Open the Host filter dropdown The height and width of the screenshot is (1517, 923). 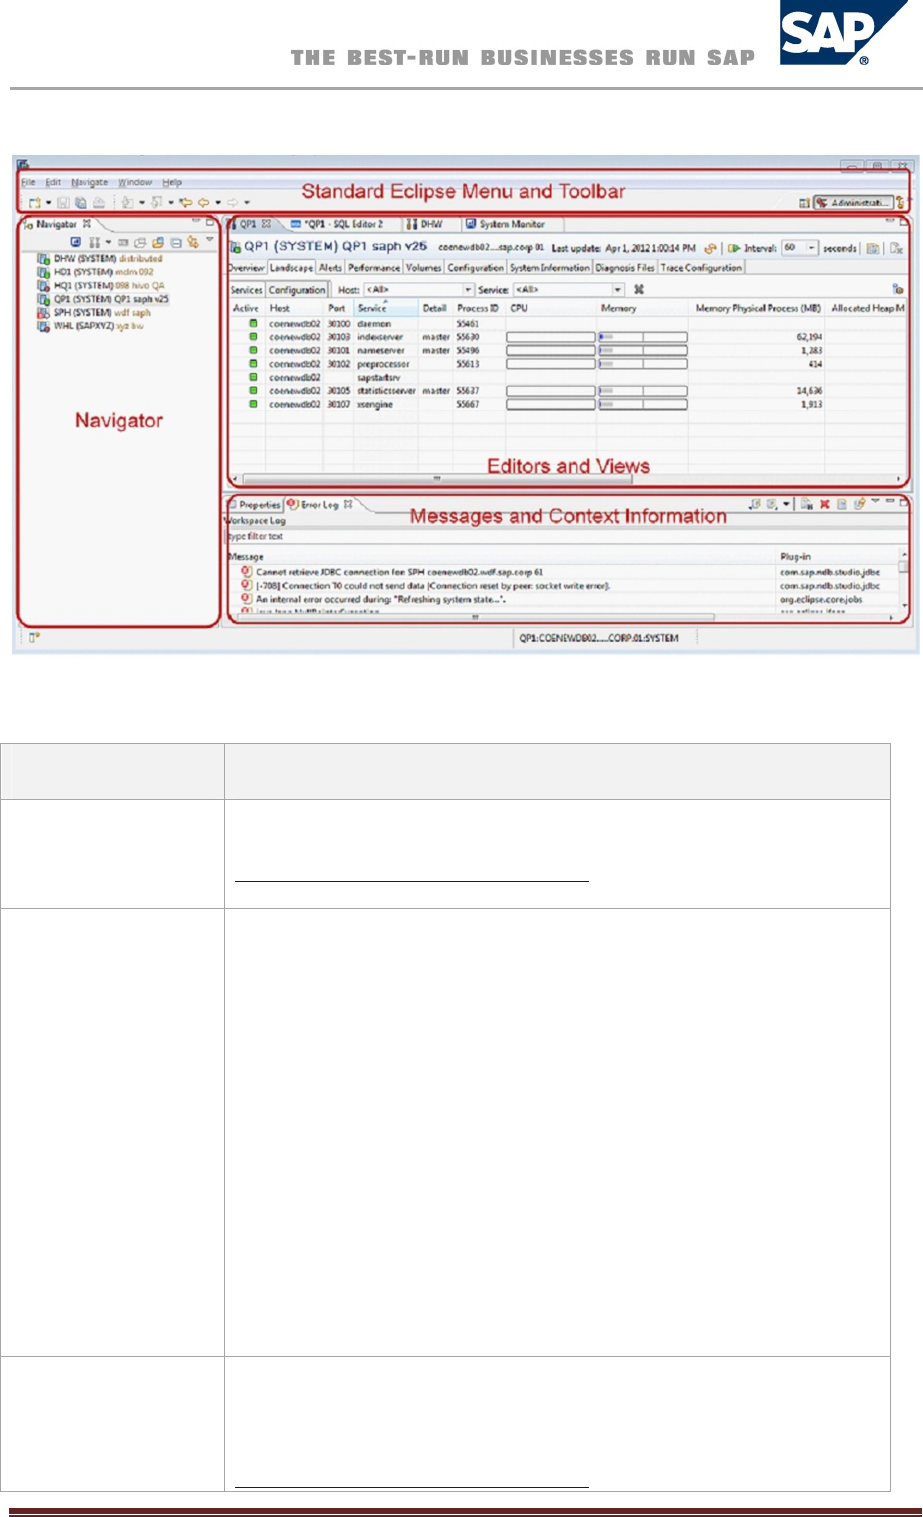[x=418, y=290]
